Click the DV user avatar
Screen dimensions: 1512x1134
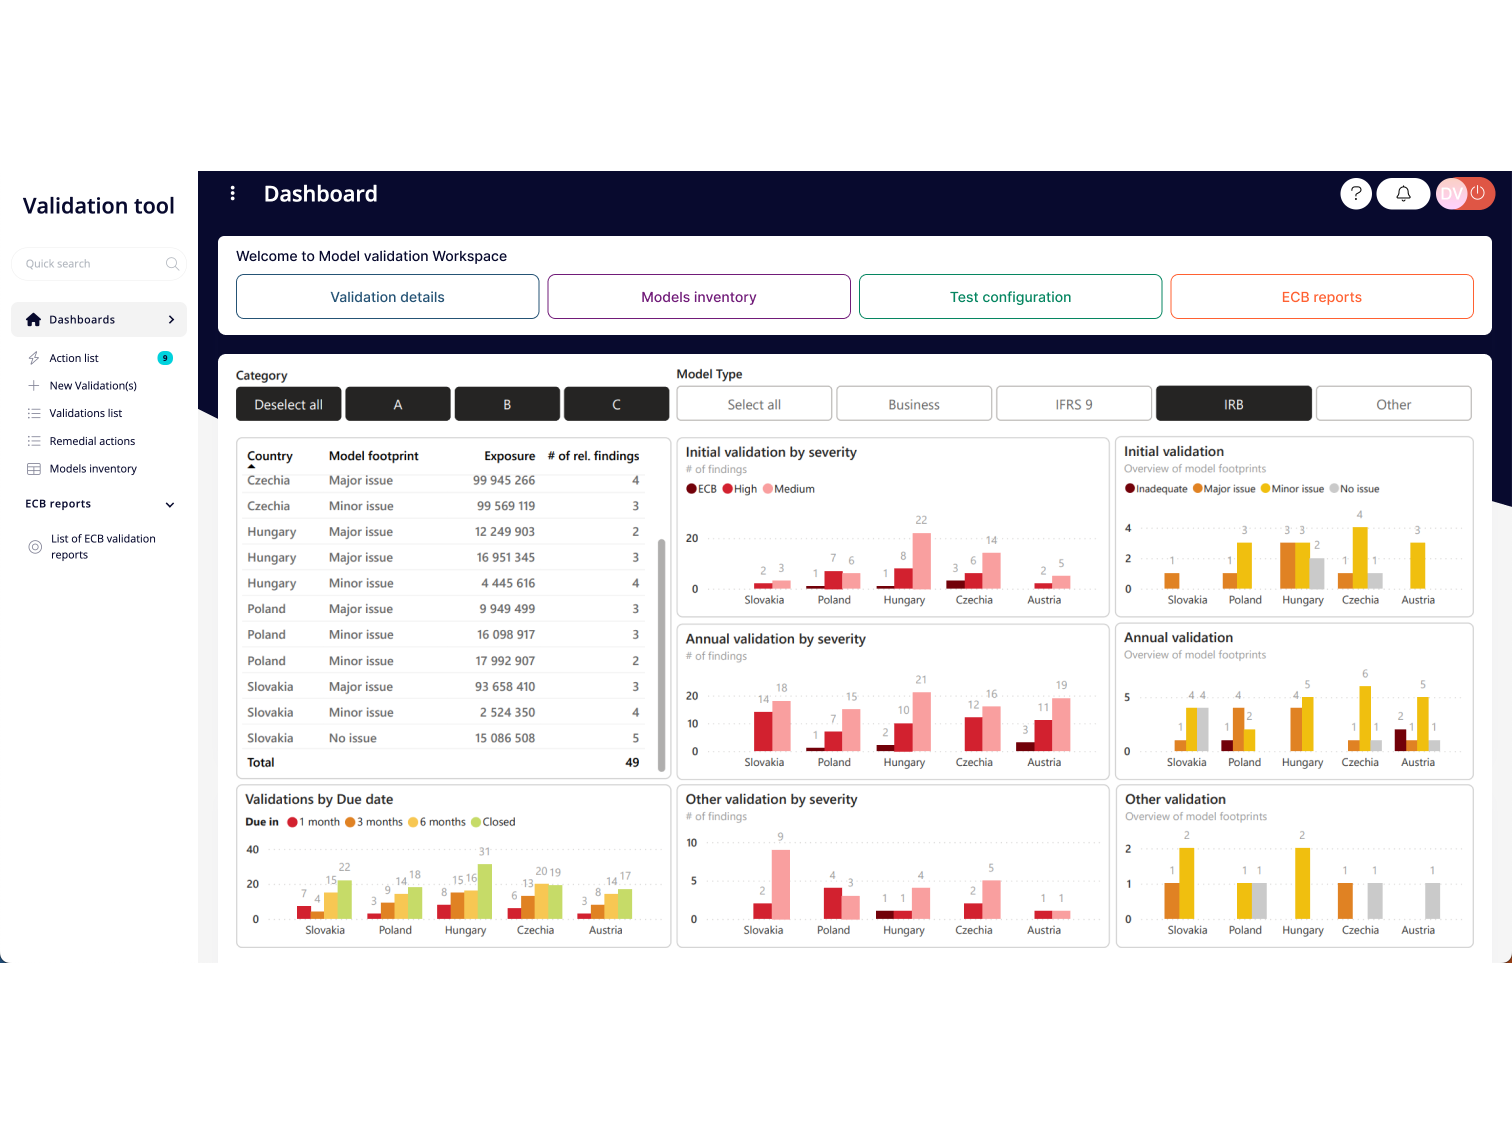[1451, 194]
